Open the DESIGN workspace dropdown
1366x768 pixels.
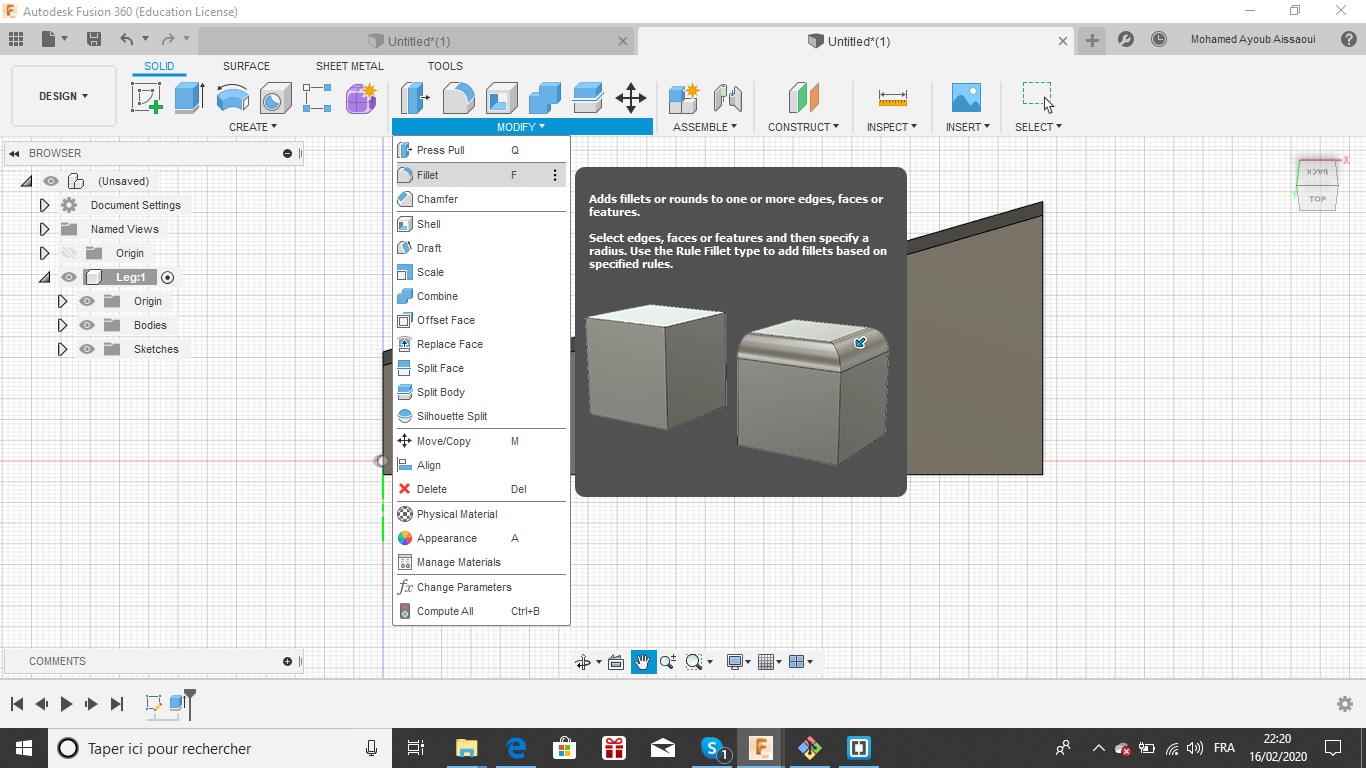coord(63,96)
